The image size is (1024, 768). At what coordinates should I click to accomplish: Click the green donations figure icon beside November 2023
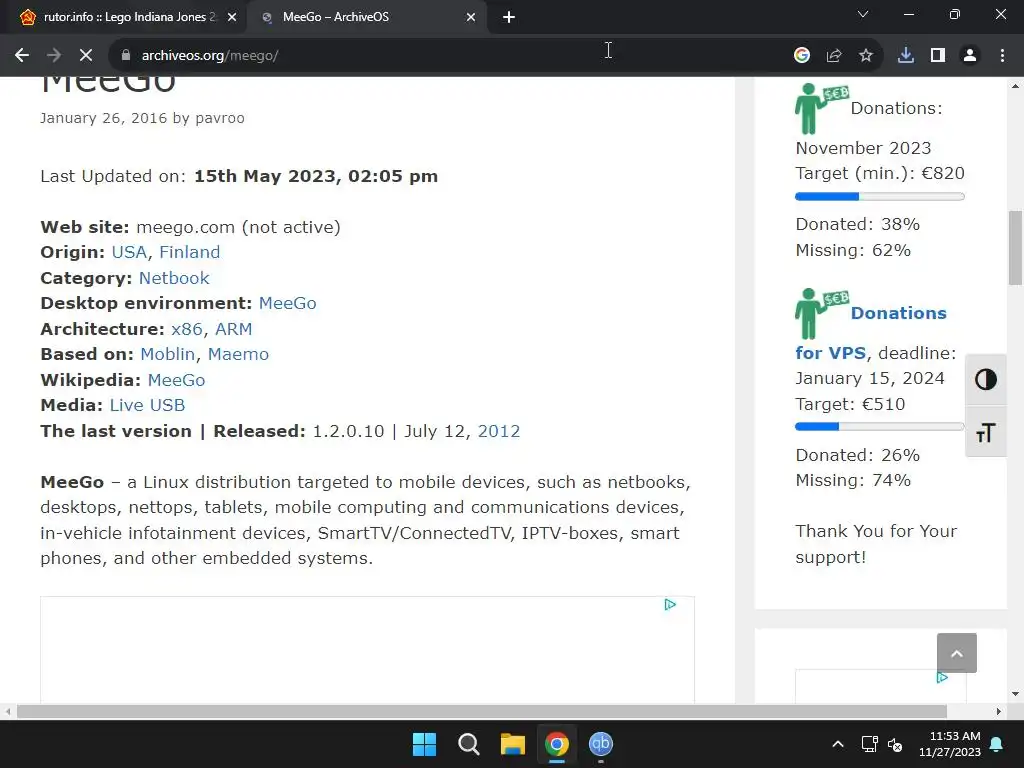point(821,108)
